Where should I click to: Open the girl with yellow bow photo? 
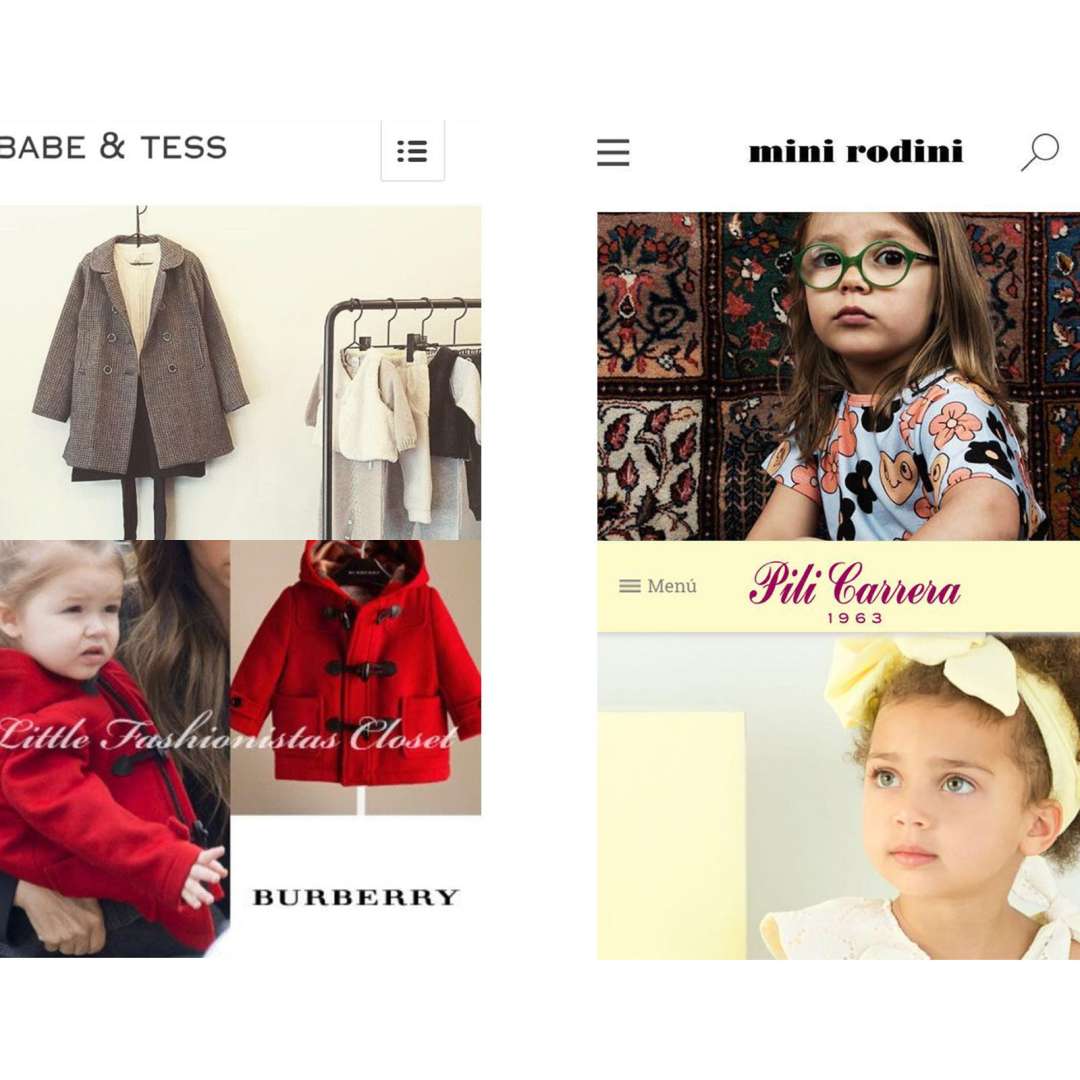tap(838, 796)
